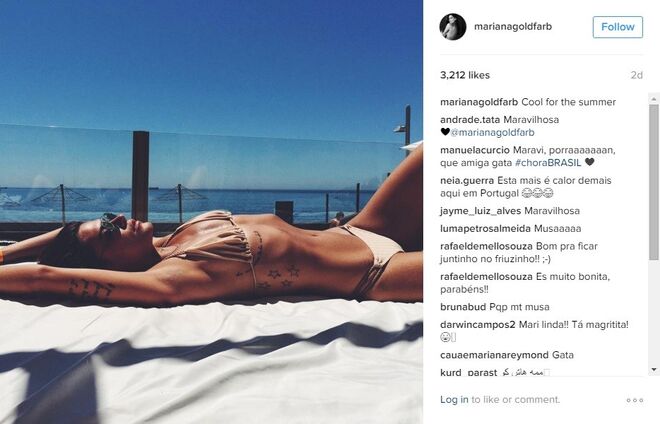Open darwincampos2 commenter profile
660x424 pixels.
pos(478,325)
